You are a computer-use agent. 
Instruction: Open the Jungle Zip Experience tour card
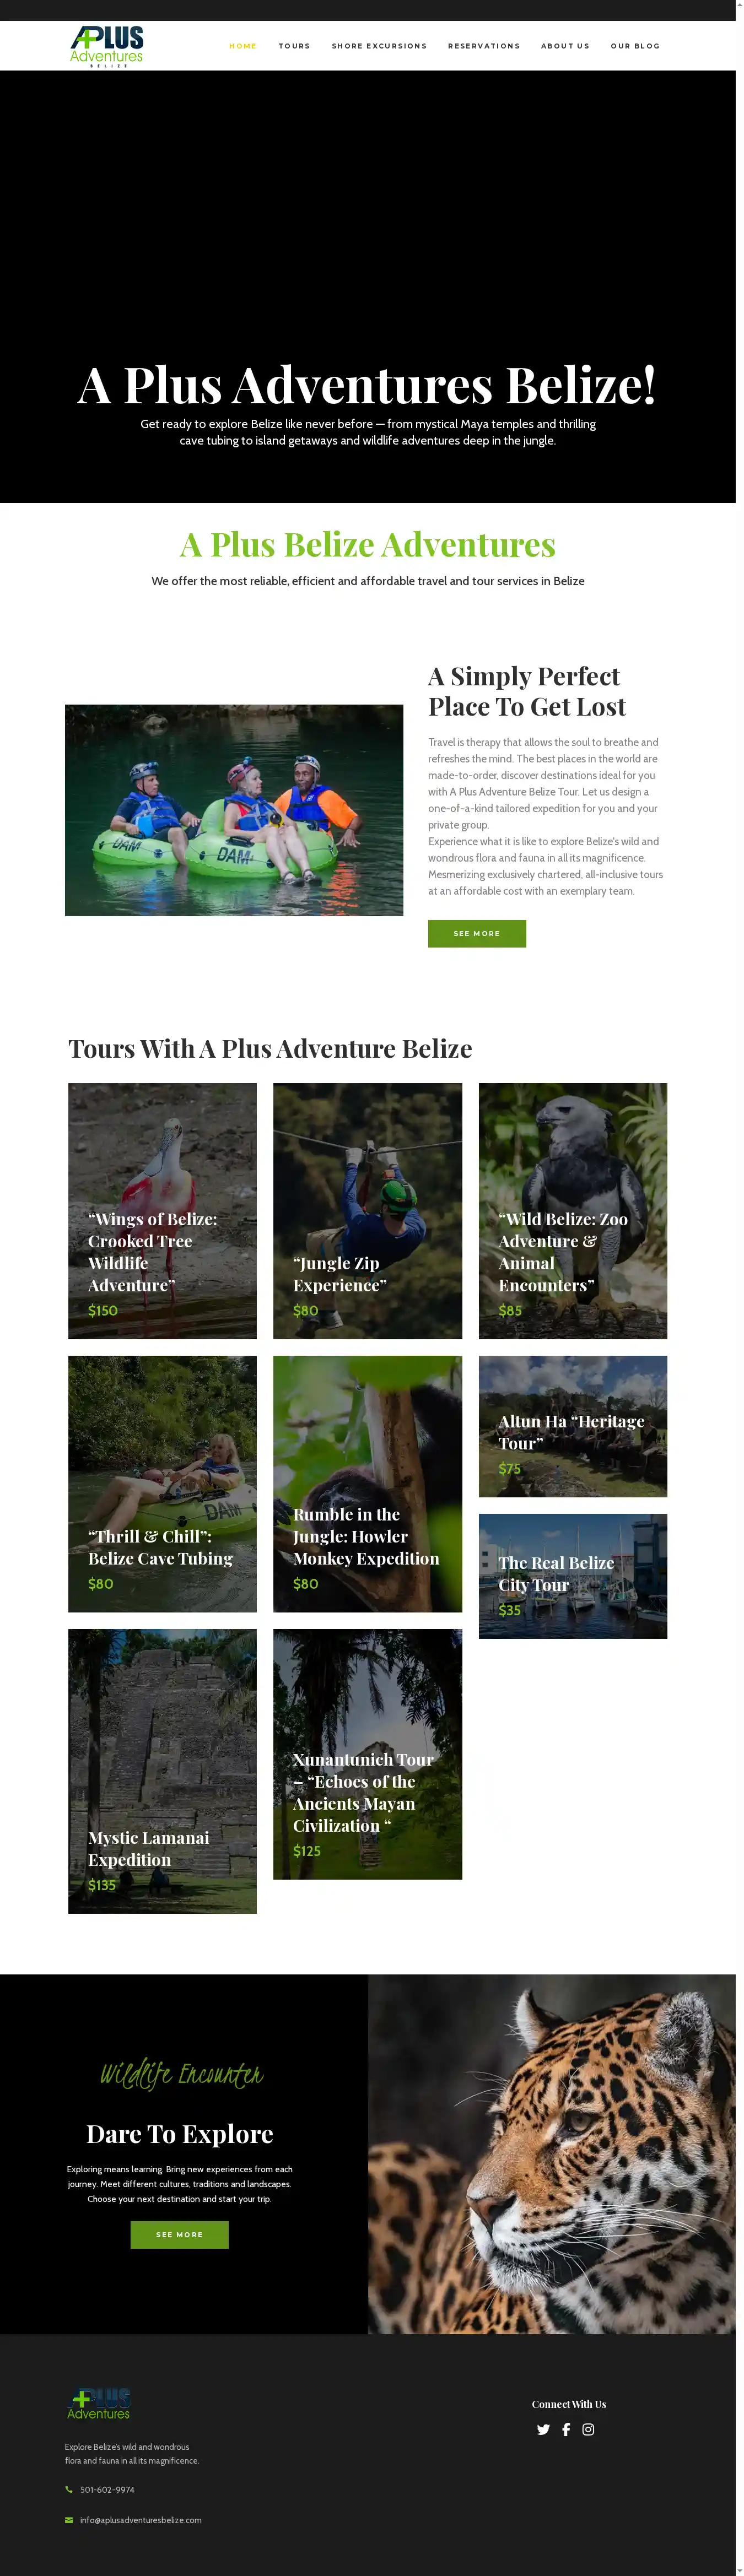(367, 1210)
